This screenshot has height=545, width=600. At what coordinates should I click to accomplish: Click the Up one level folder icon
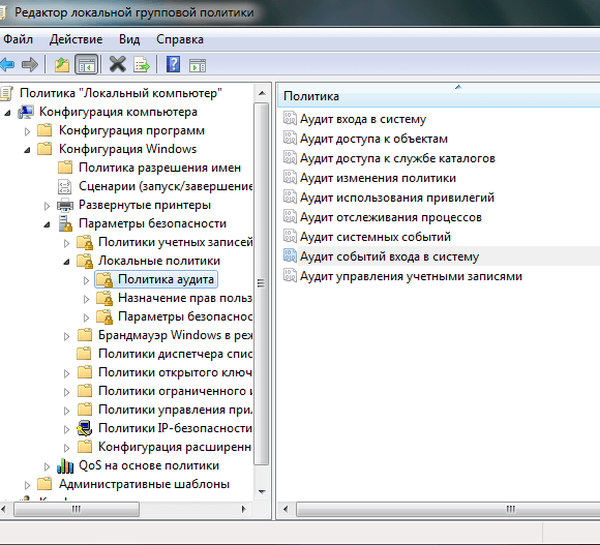(62, 65)
